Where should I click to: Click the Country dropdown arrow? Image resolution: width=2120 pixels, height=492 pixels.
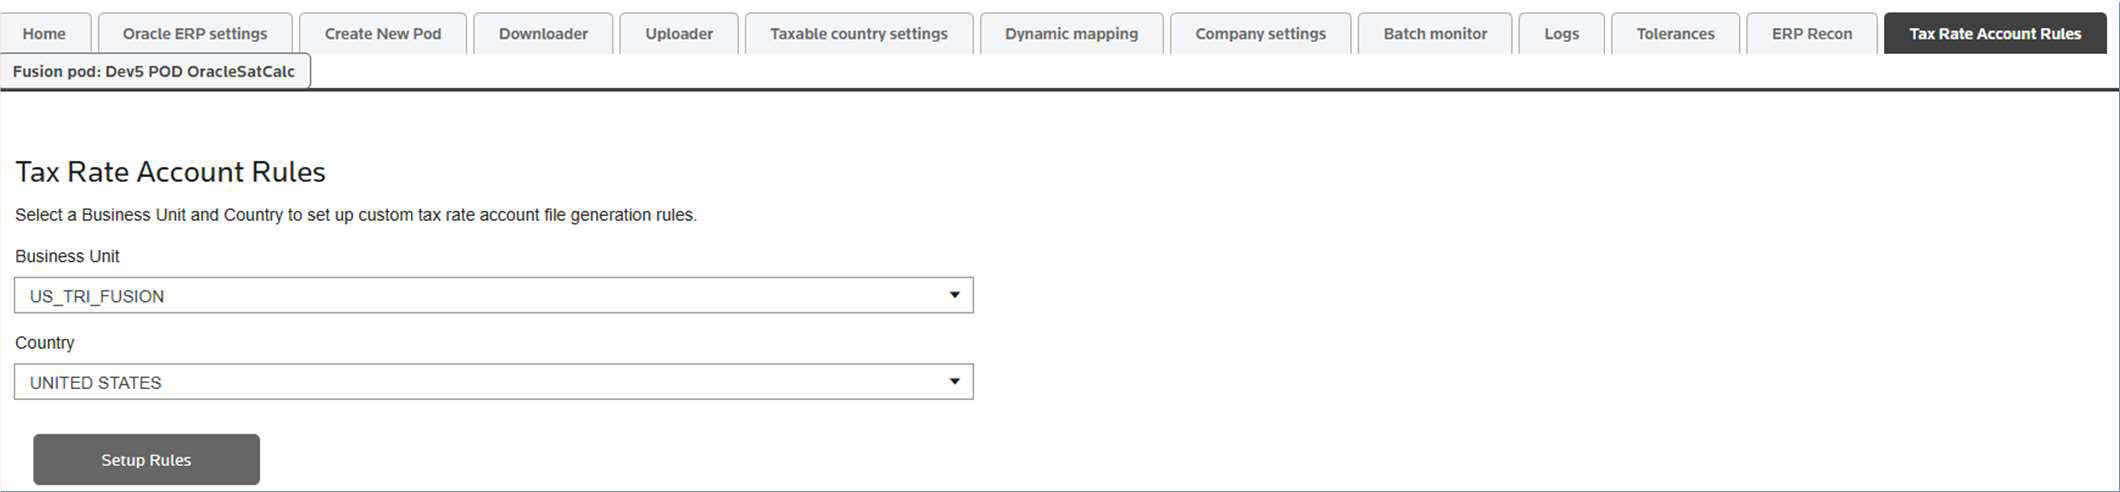click(954, 381)
